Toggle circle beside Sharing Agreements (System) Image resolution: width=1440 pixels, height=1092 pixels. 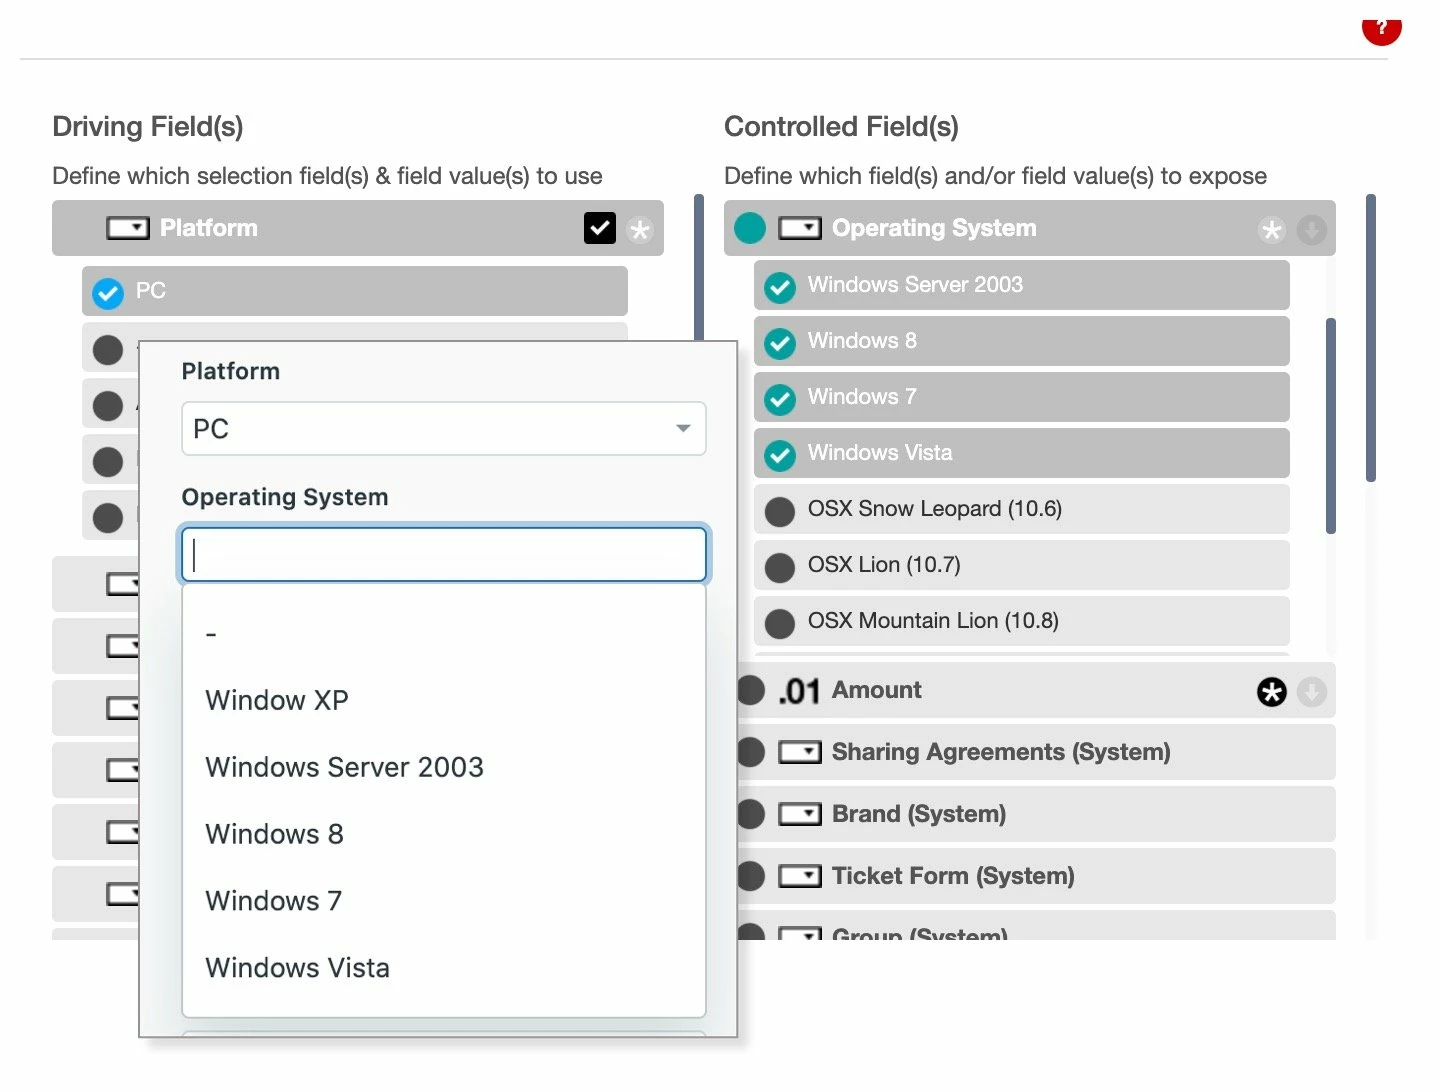click(x=751, y=752)
